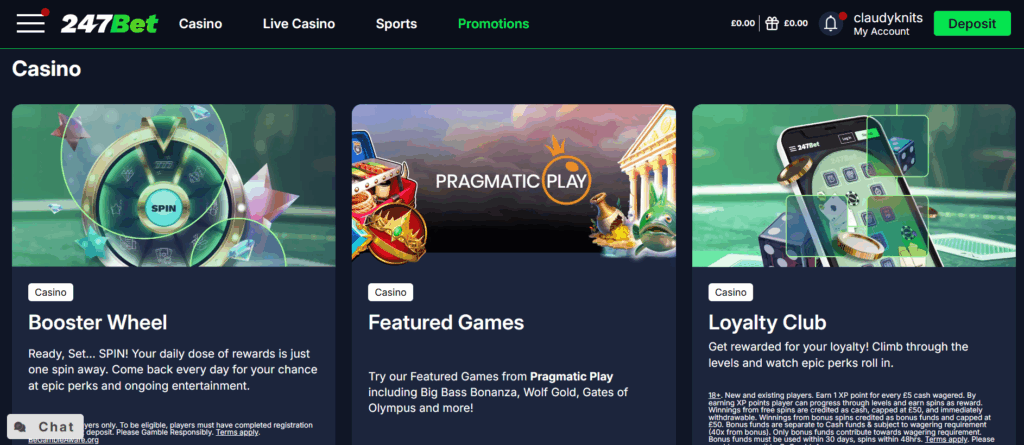Screen dimensions: 1024x445
Task: Click the £0.00 cash balance
Action: (743, 24)
